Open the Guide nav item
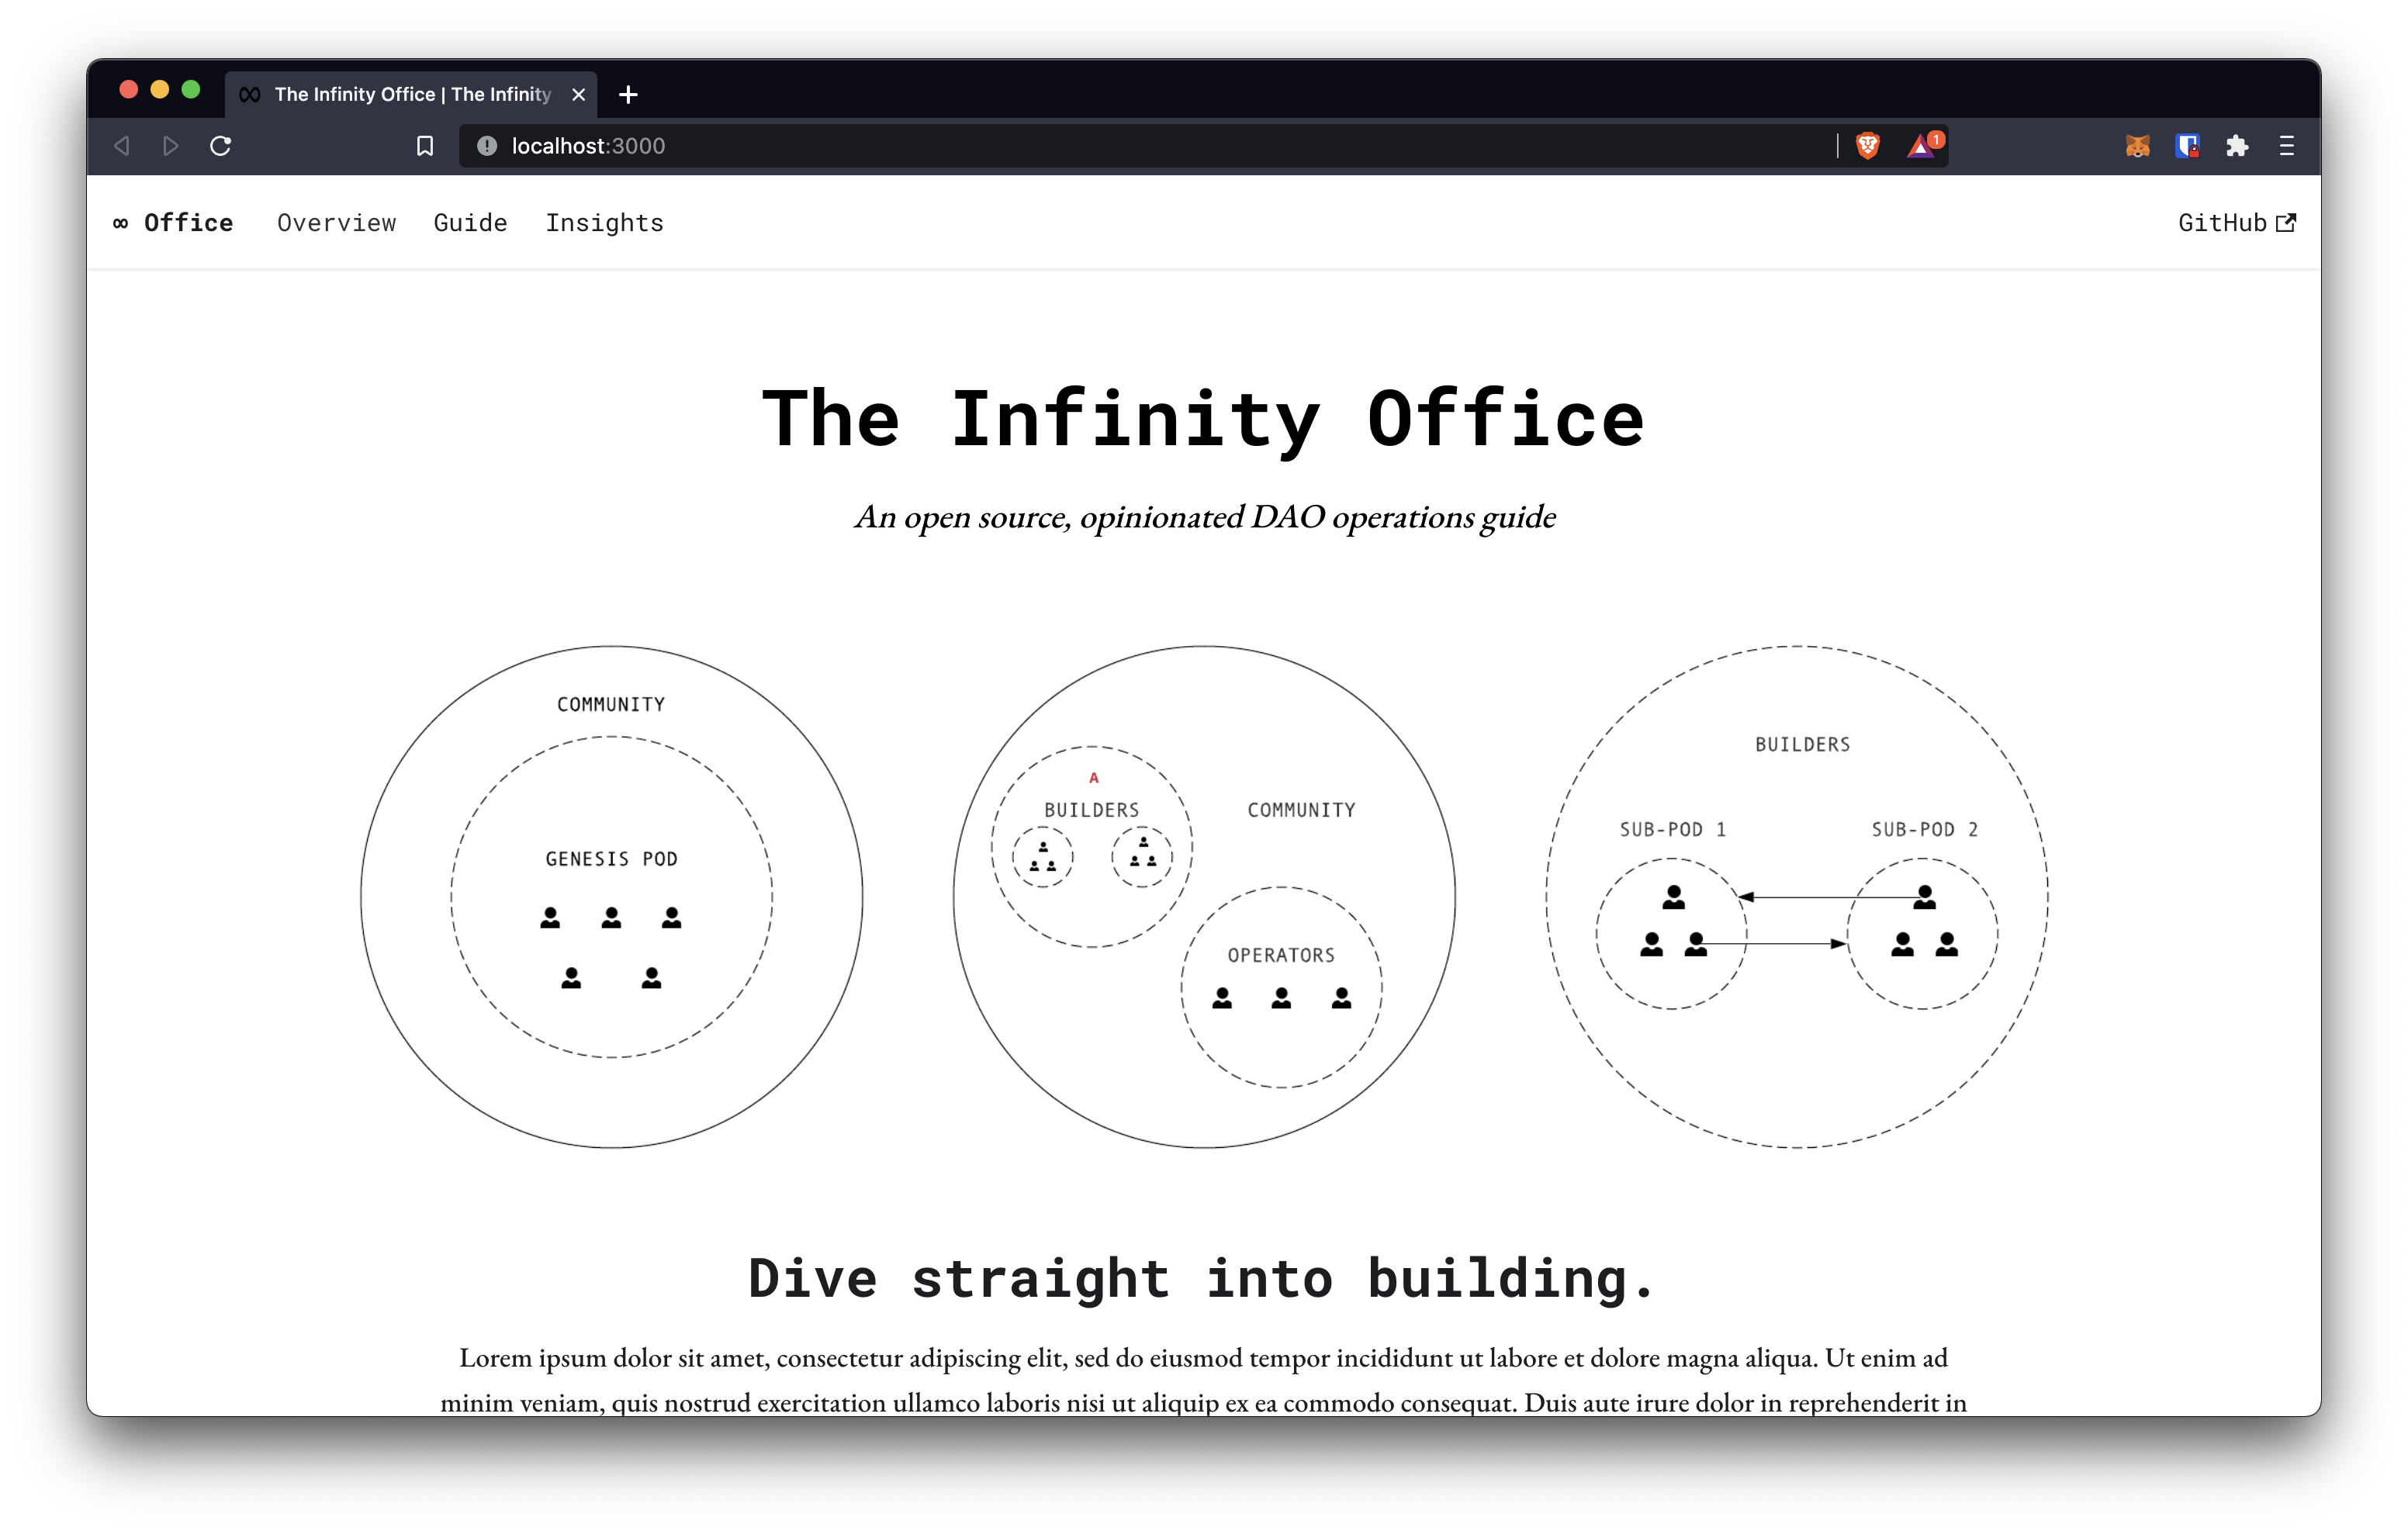The height and width of the screenshot is (1531, 2408). pyautogui.click(x=470, y=223)
